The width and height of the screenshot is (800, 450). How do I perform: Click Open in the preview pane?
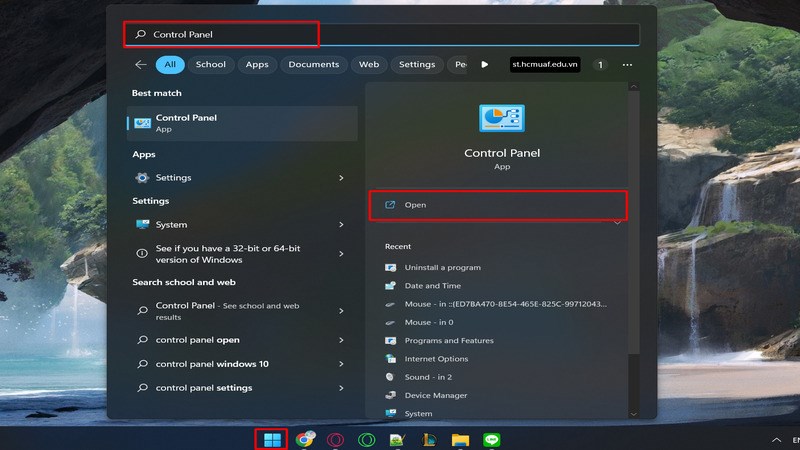[498, 205]
